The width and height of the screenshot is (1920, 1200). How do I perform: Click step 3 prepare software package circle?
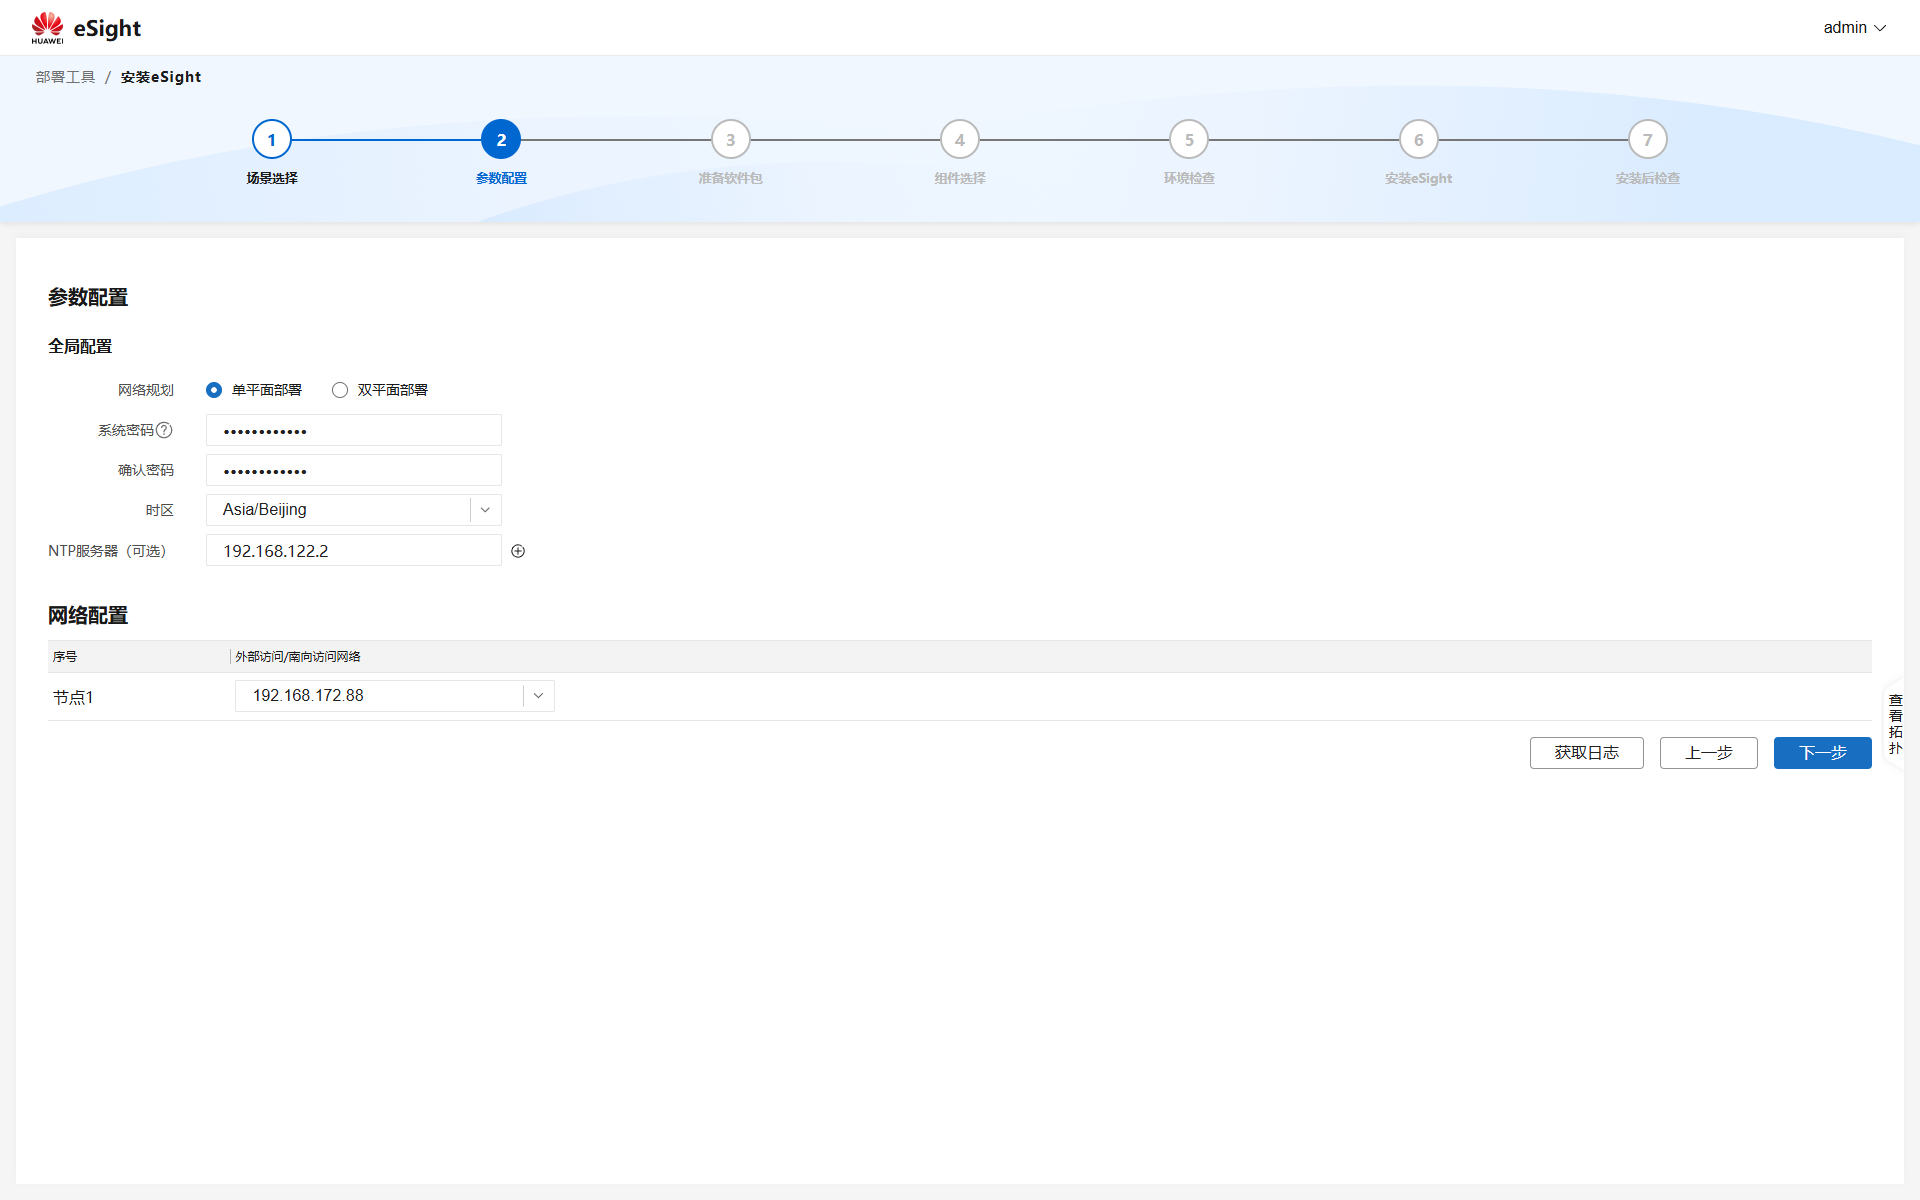tap(730, 140)
